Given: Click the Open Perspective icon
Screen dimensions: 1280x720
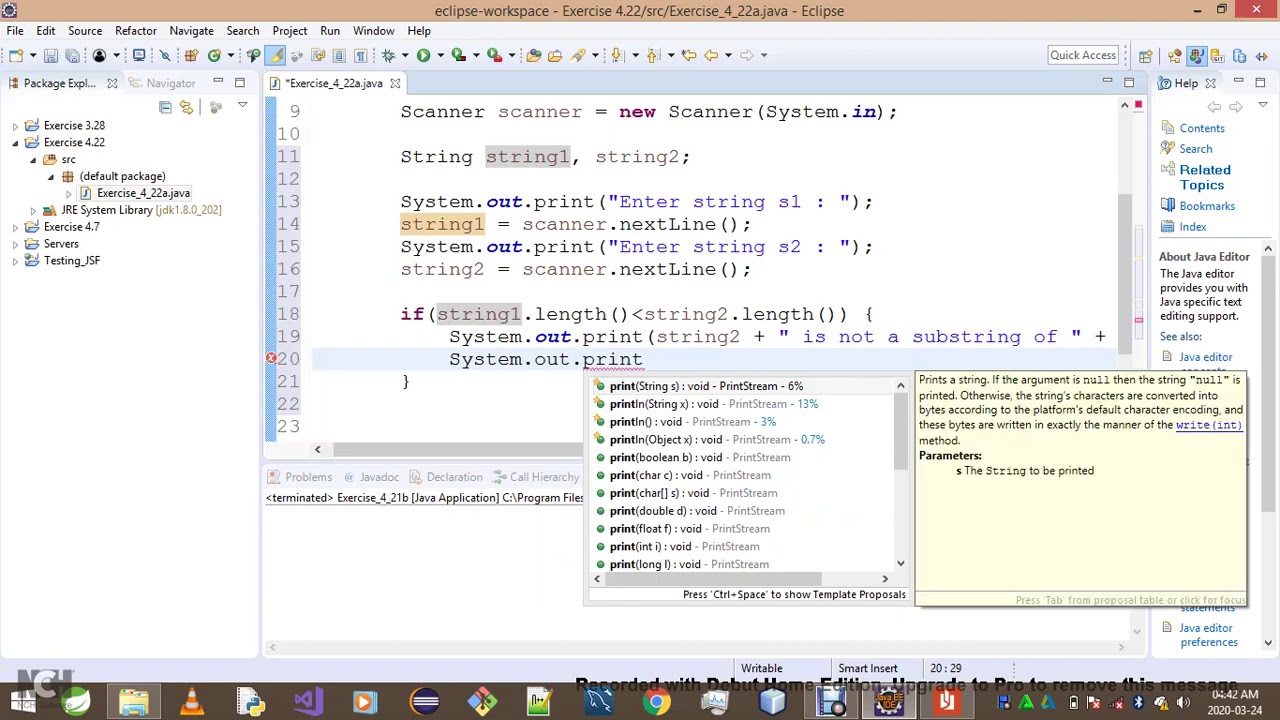Looking at the screenshot, I should (x=1146, y=56).
